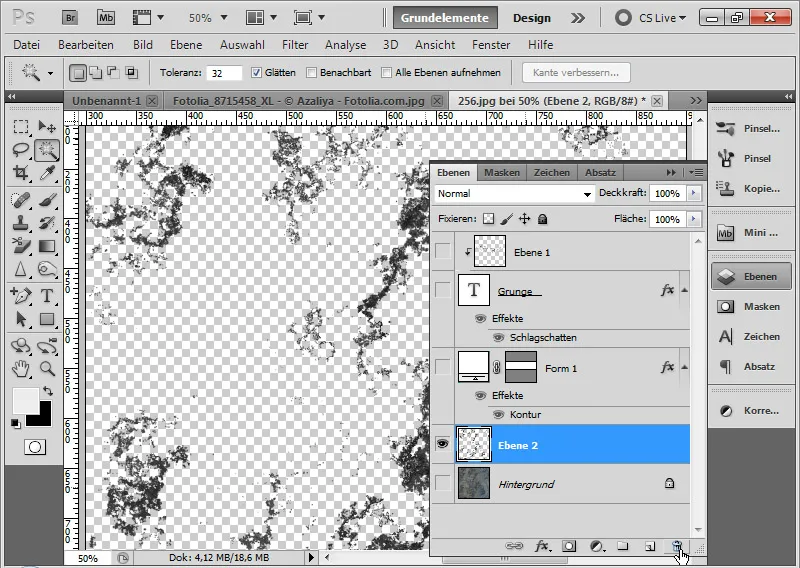Open Mini Bridge via Mb icon
This screenshot has width=800, height=568.
point(106,18)
